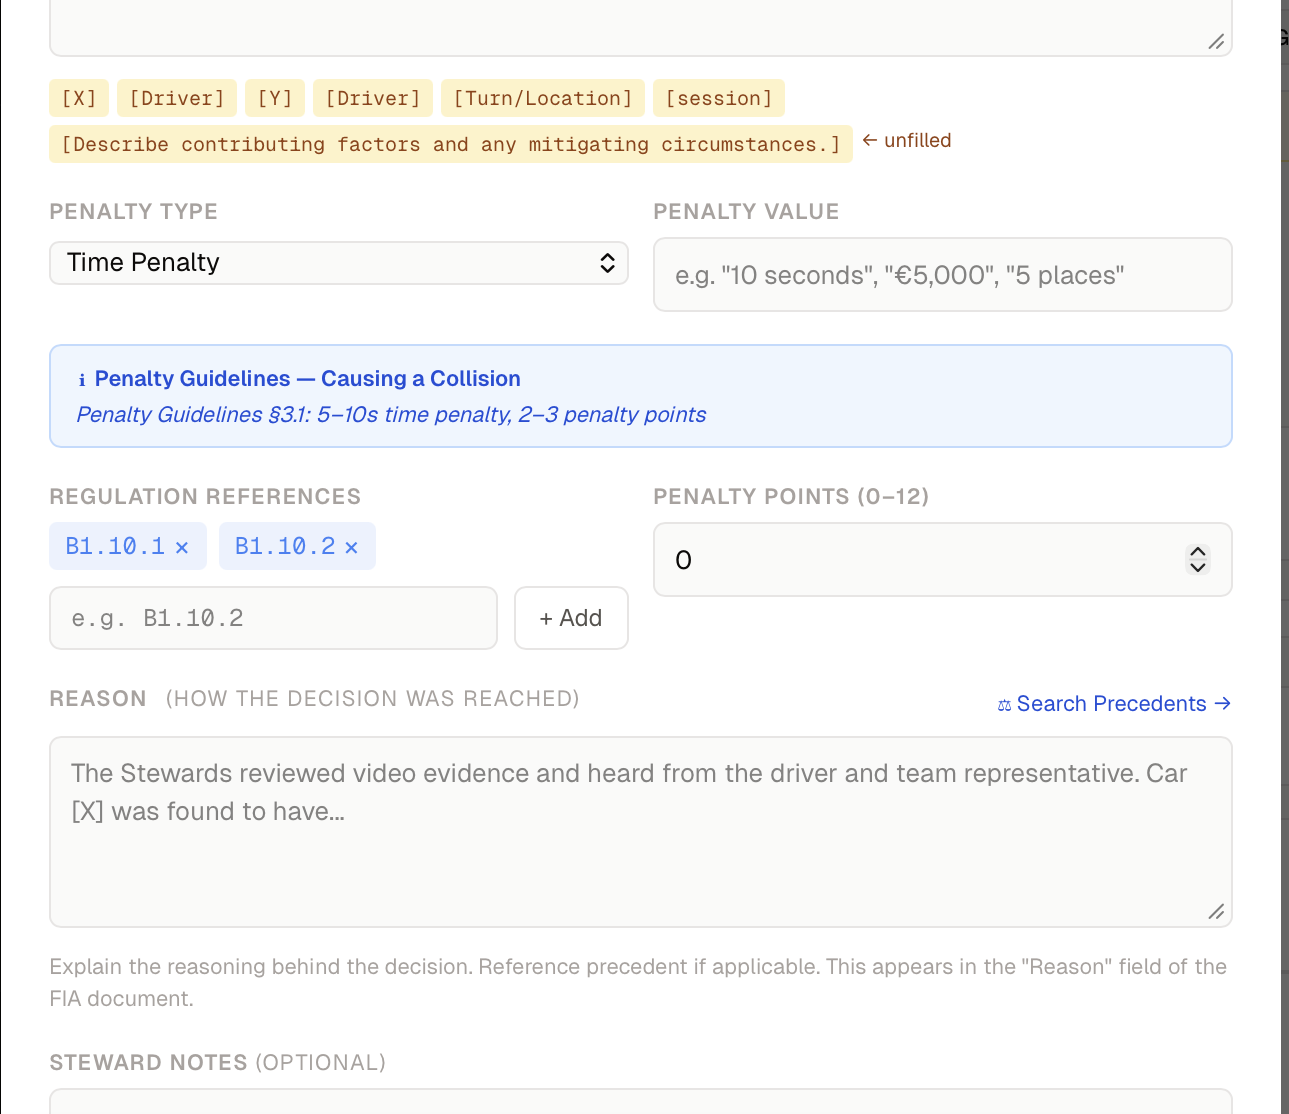
Task: Select the [session] placeholder chip
Action: pos(718,97)
